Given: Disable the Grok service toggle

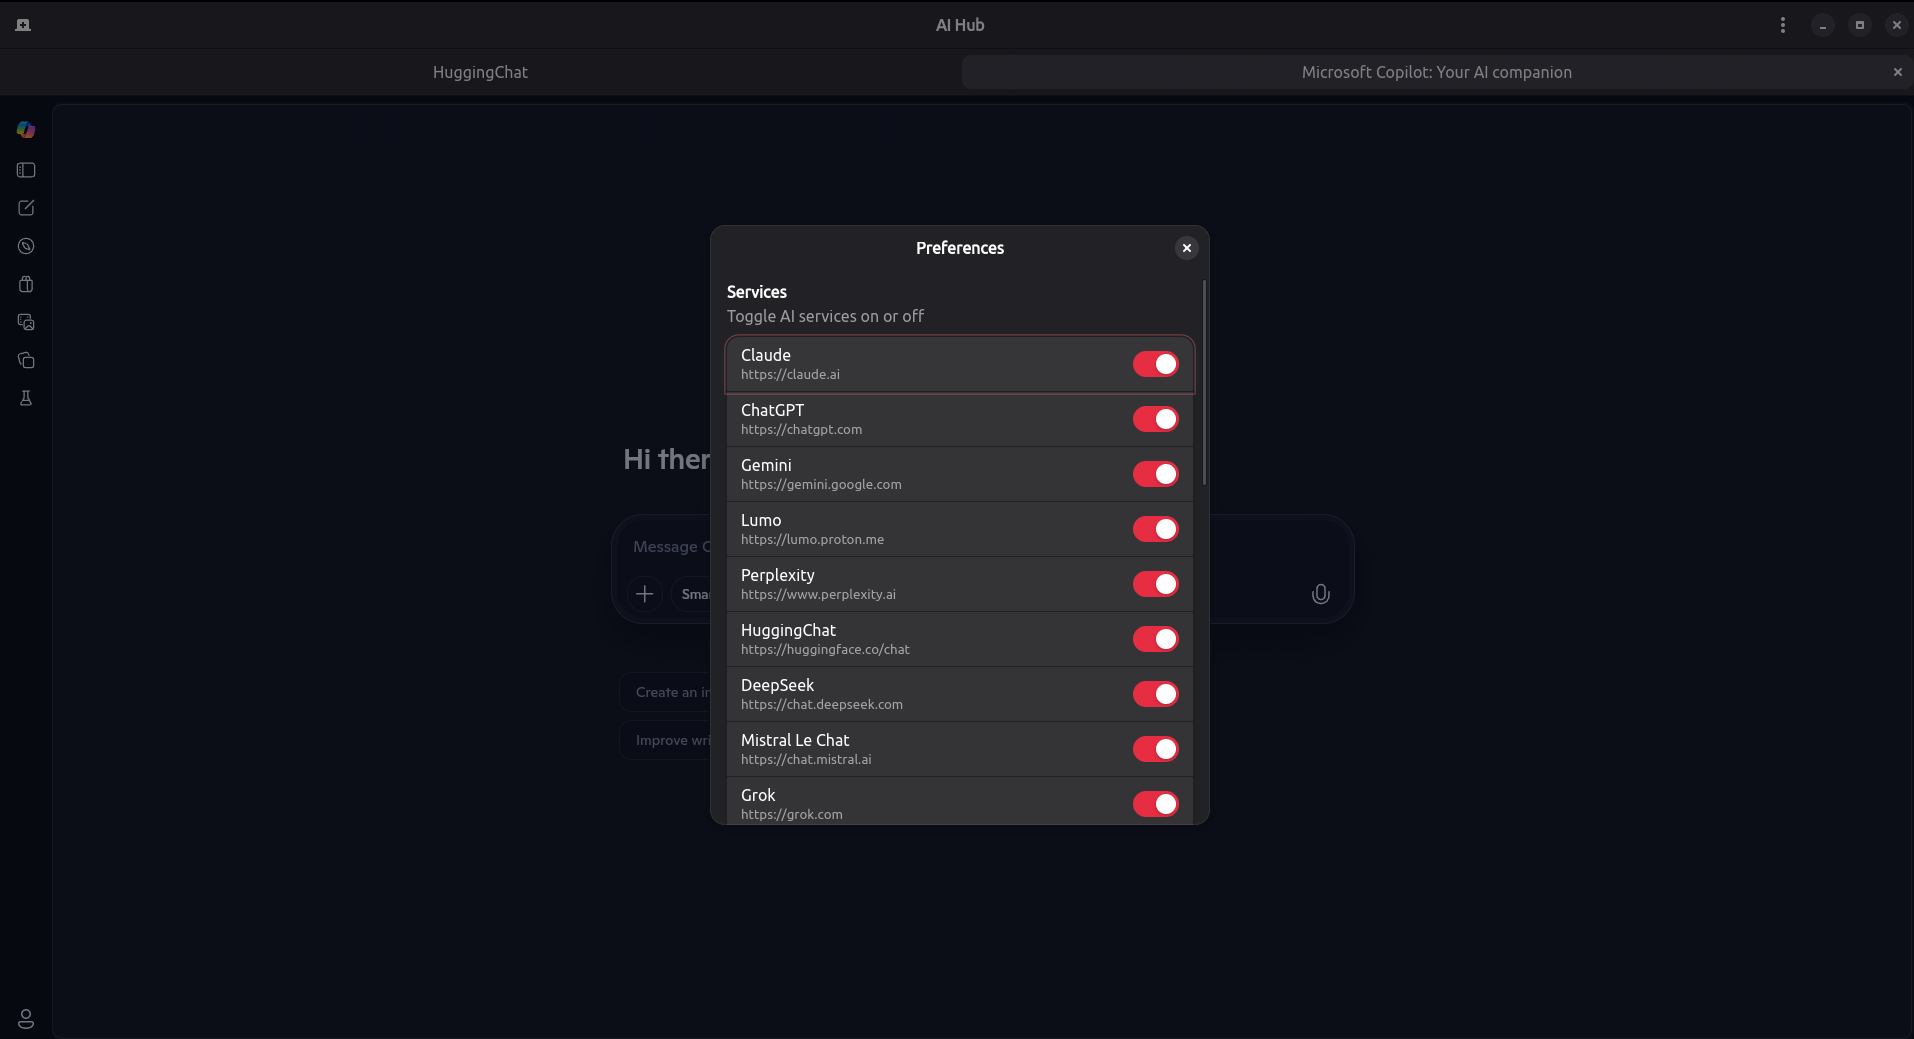Looking at the screenshot, I should coord(1155,803).
